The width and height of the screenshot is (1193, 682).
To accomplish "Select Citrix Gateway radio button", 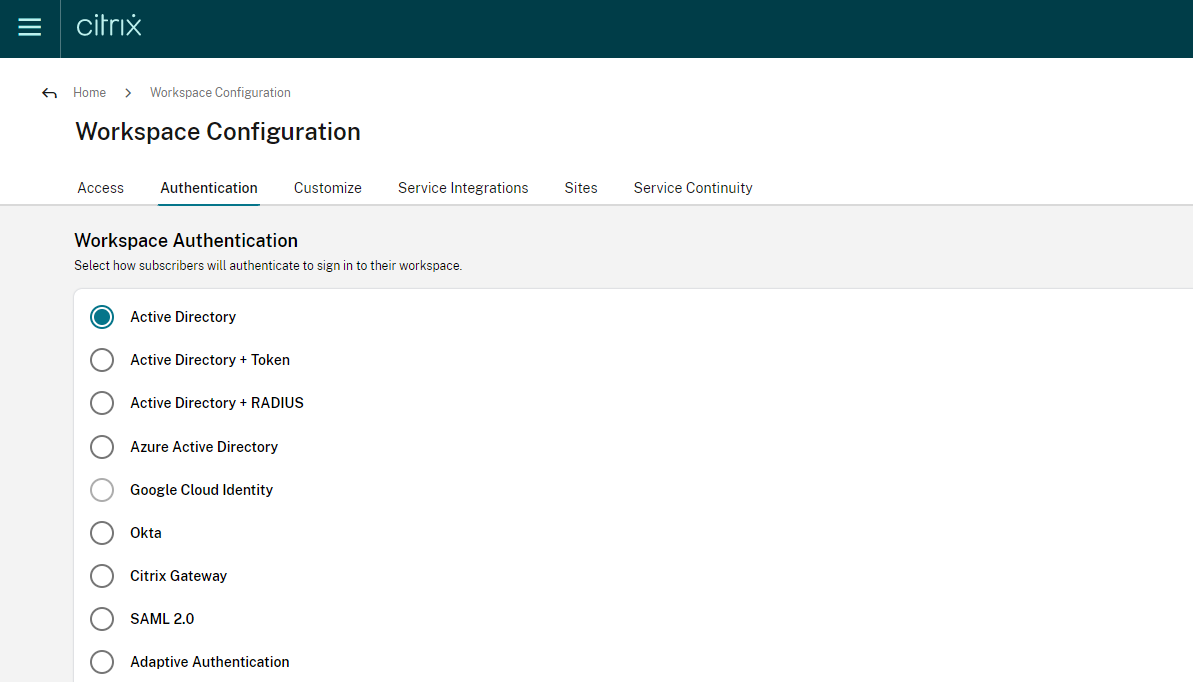I will pos(102,576).
